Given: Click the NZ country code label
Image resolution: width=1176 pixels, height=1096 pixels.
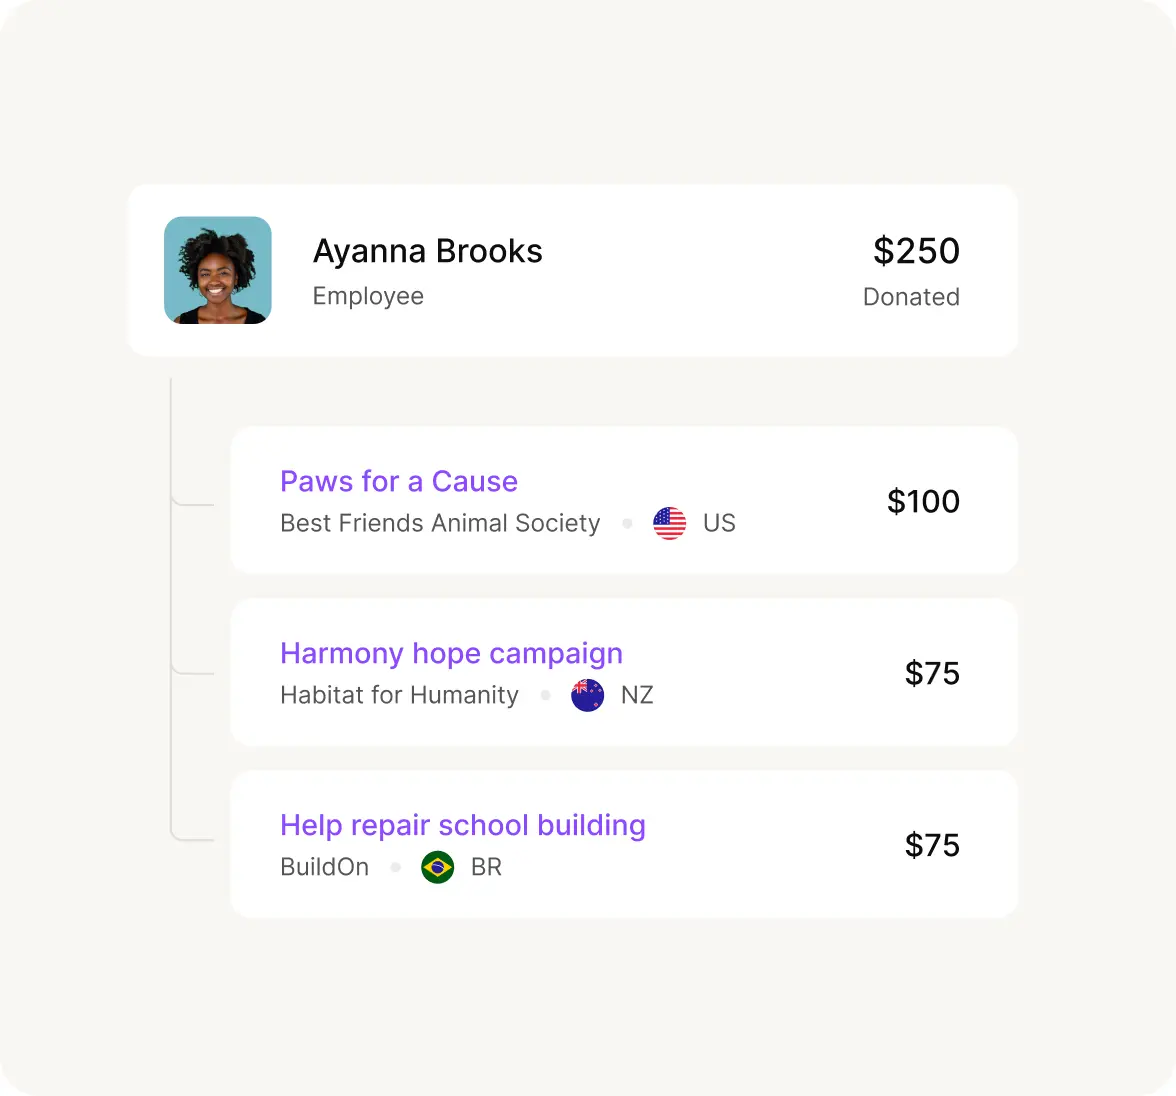Looking at the screenshot, I should pyautogui.click(x=637, y=695).
